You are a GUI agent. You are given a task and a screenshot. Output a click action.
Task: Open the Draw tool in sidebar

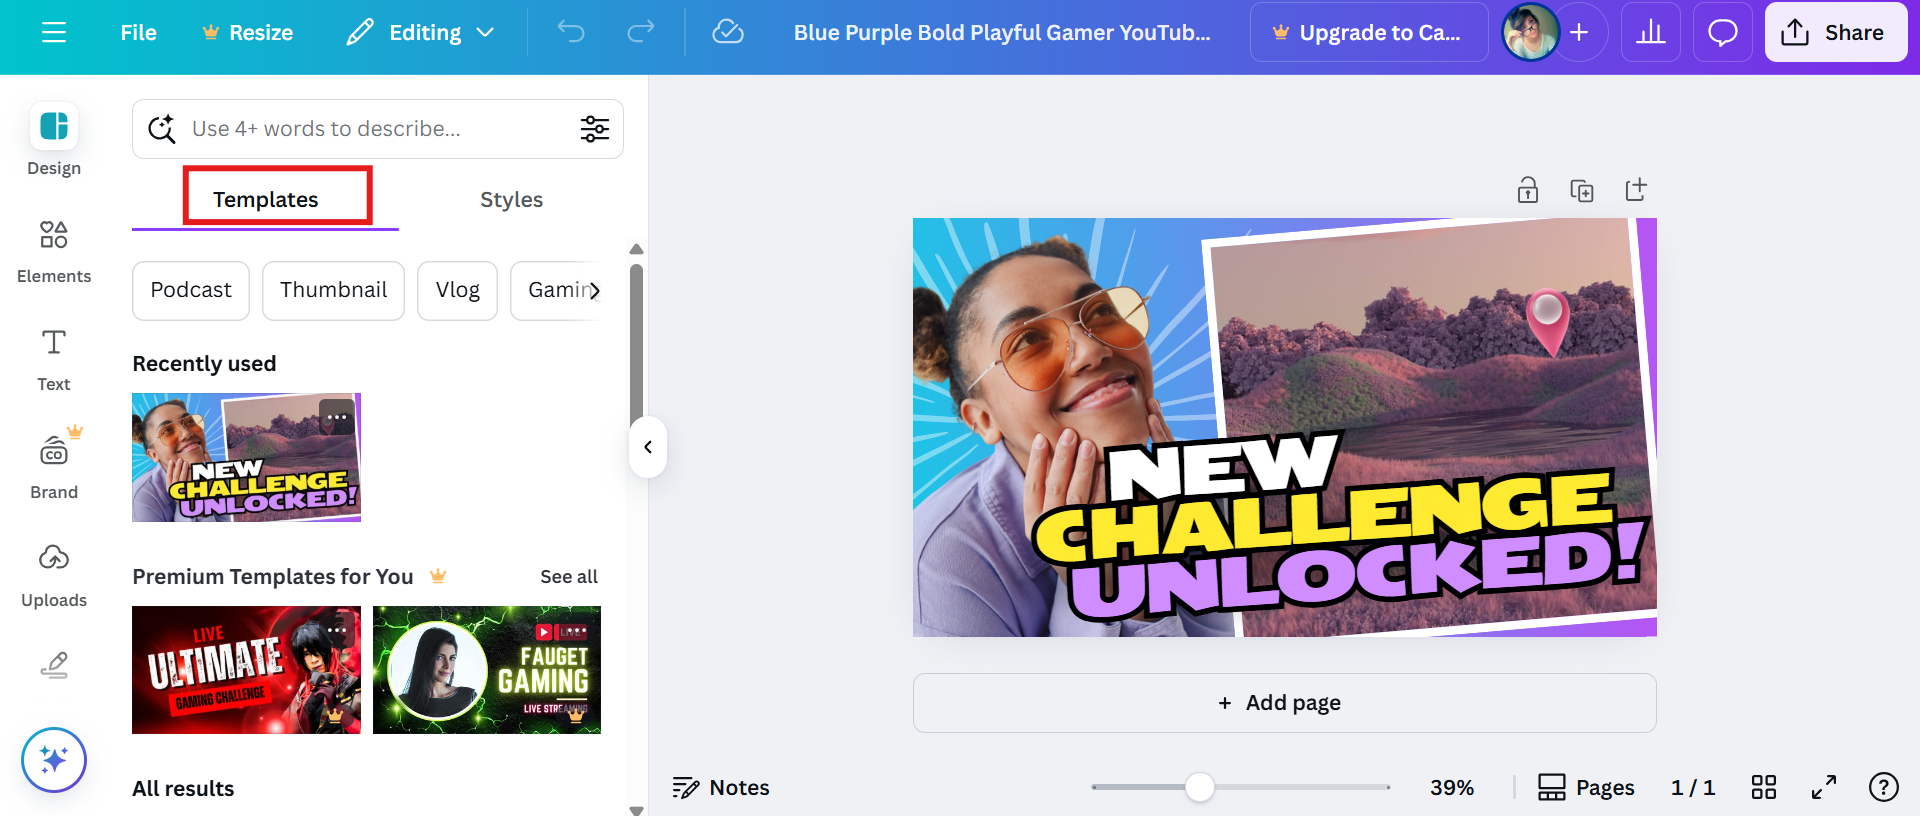pyautogui.click(x=54, y=665)
